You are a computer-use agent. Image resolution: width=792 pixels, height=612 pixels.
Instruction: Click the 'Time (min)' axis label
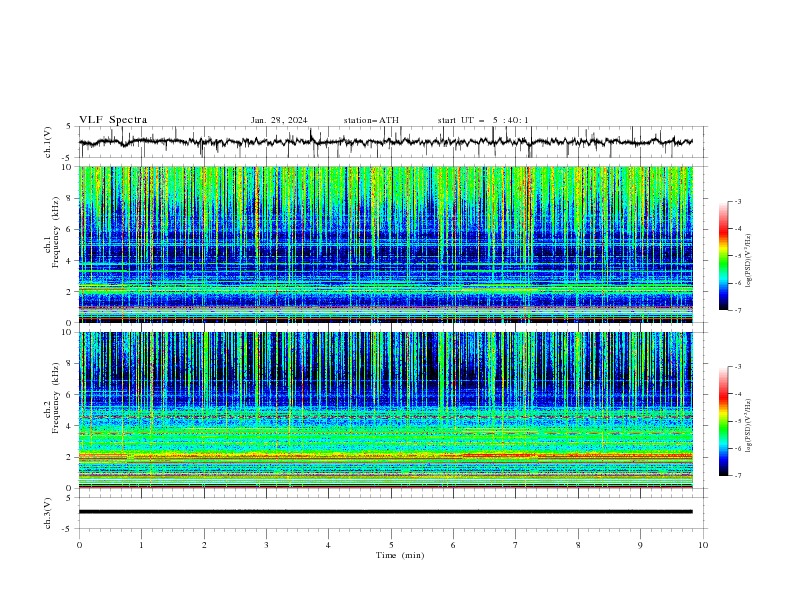(x=400, y=555)
